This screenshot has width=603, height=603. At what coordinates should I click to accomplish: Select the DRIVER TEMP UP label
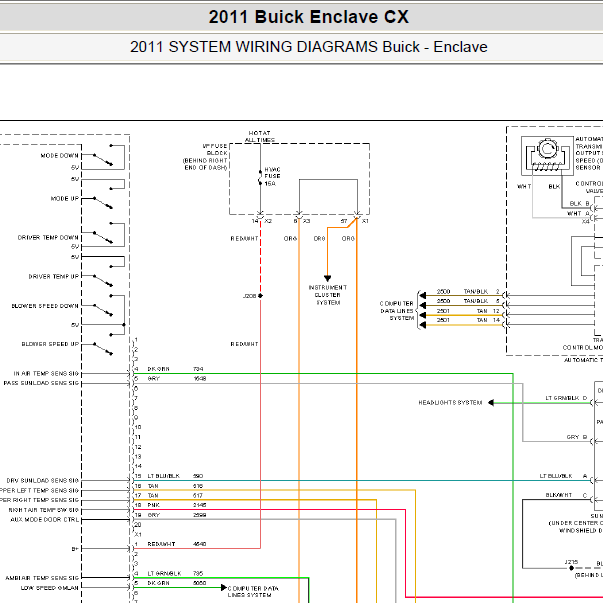53,277
